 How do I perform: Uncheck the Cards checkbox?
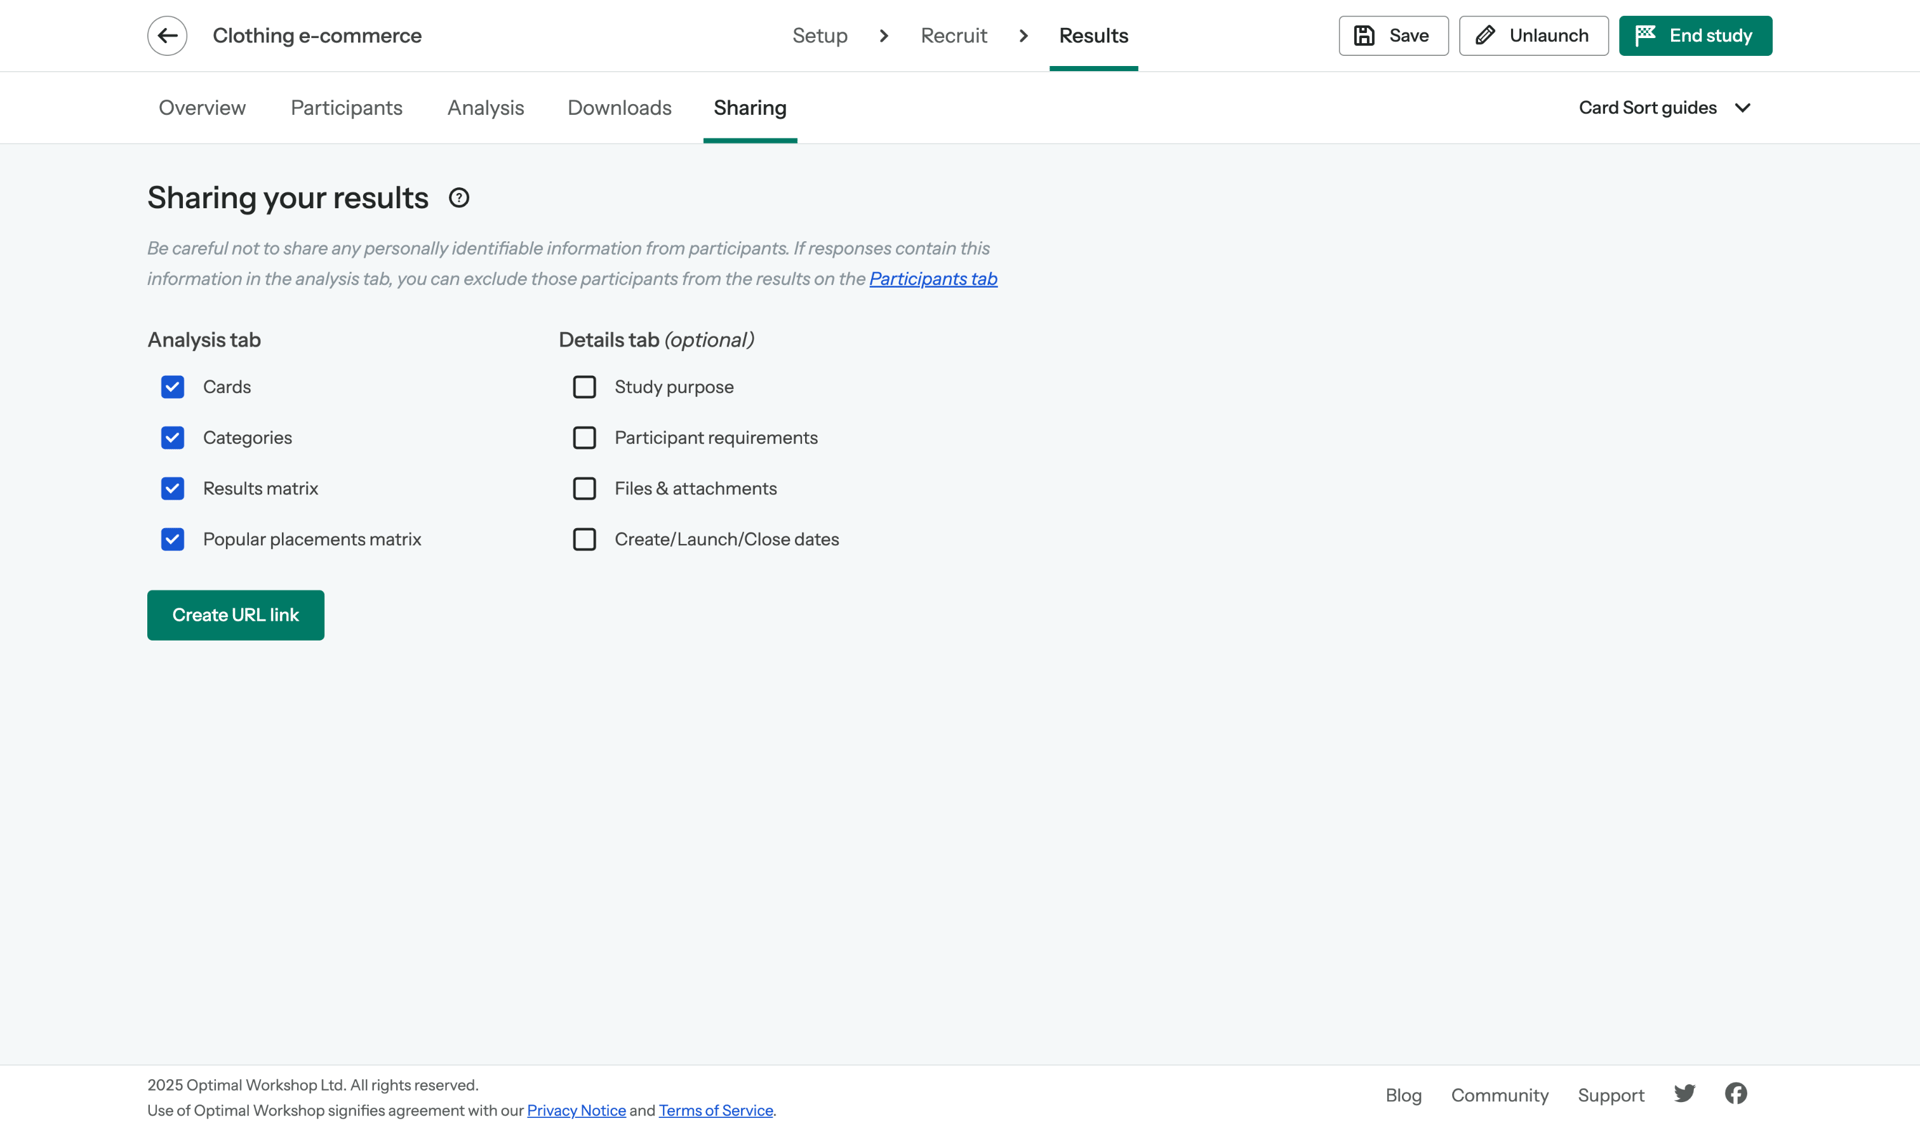click(x=172, y=387)
